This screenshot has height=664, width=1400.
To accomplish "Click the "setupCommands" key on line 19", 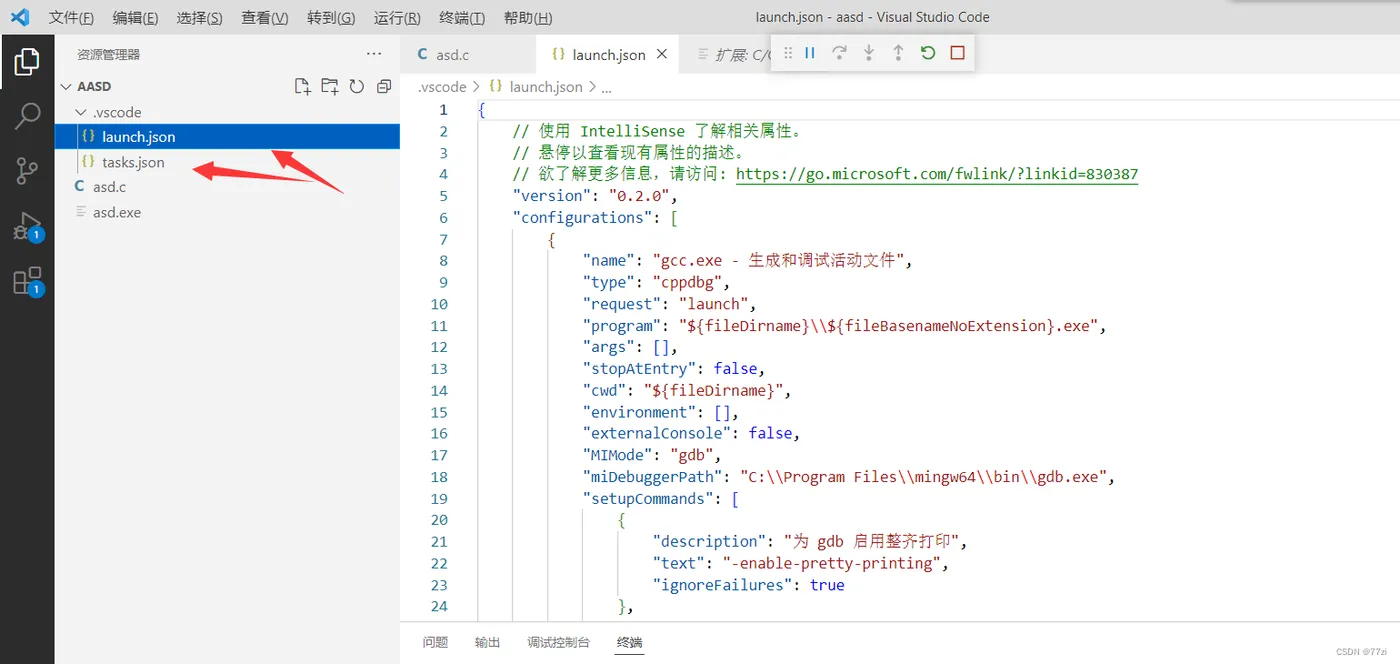I will point(648,498).
